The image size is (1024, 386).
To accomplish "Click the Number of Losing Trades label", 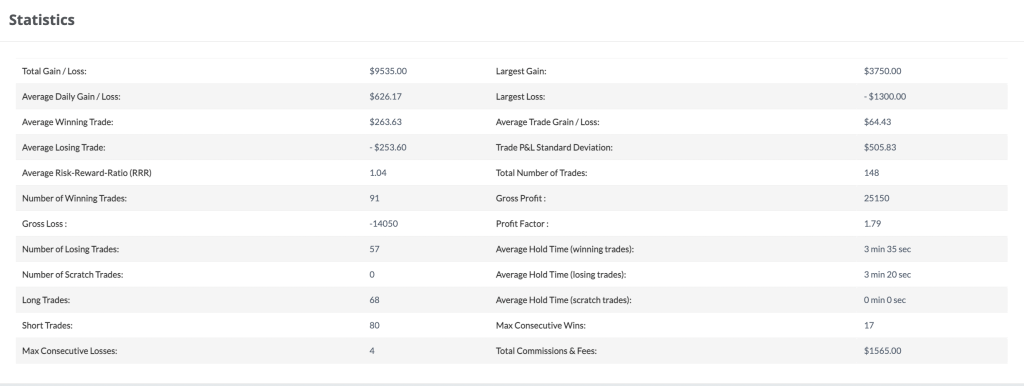I will [71, 249].
